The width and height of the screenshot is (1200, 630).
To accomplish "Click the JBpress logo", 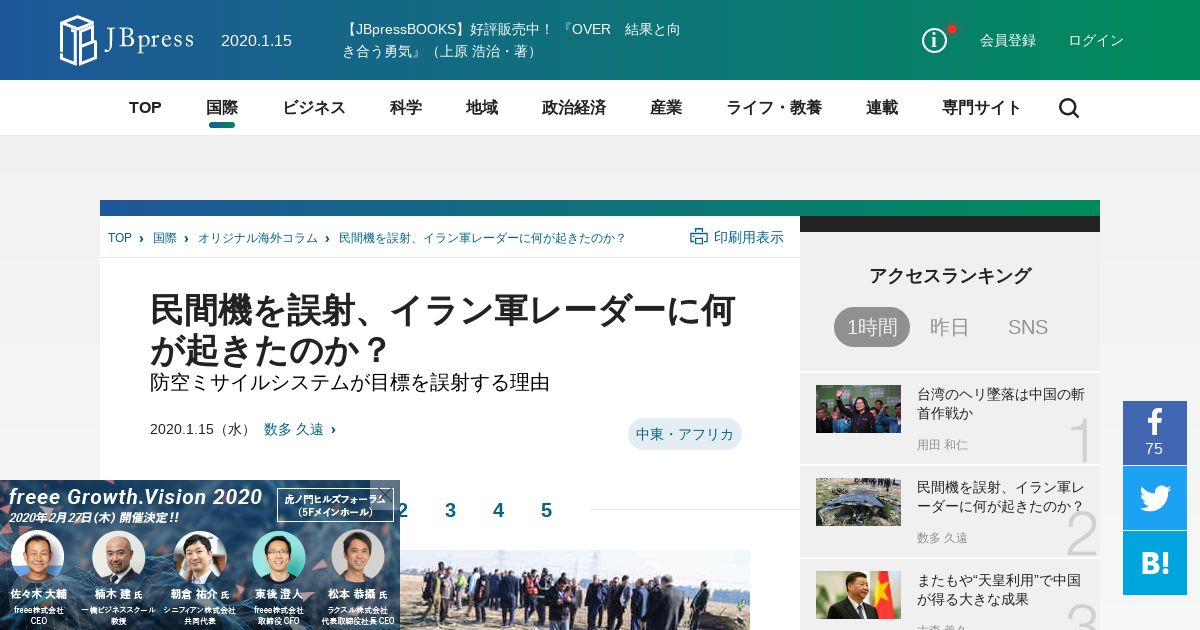I will pos(127,40).
